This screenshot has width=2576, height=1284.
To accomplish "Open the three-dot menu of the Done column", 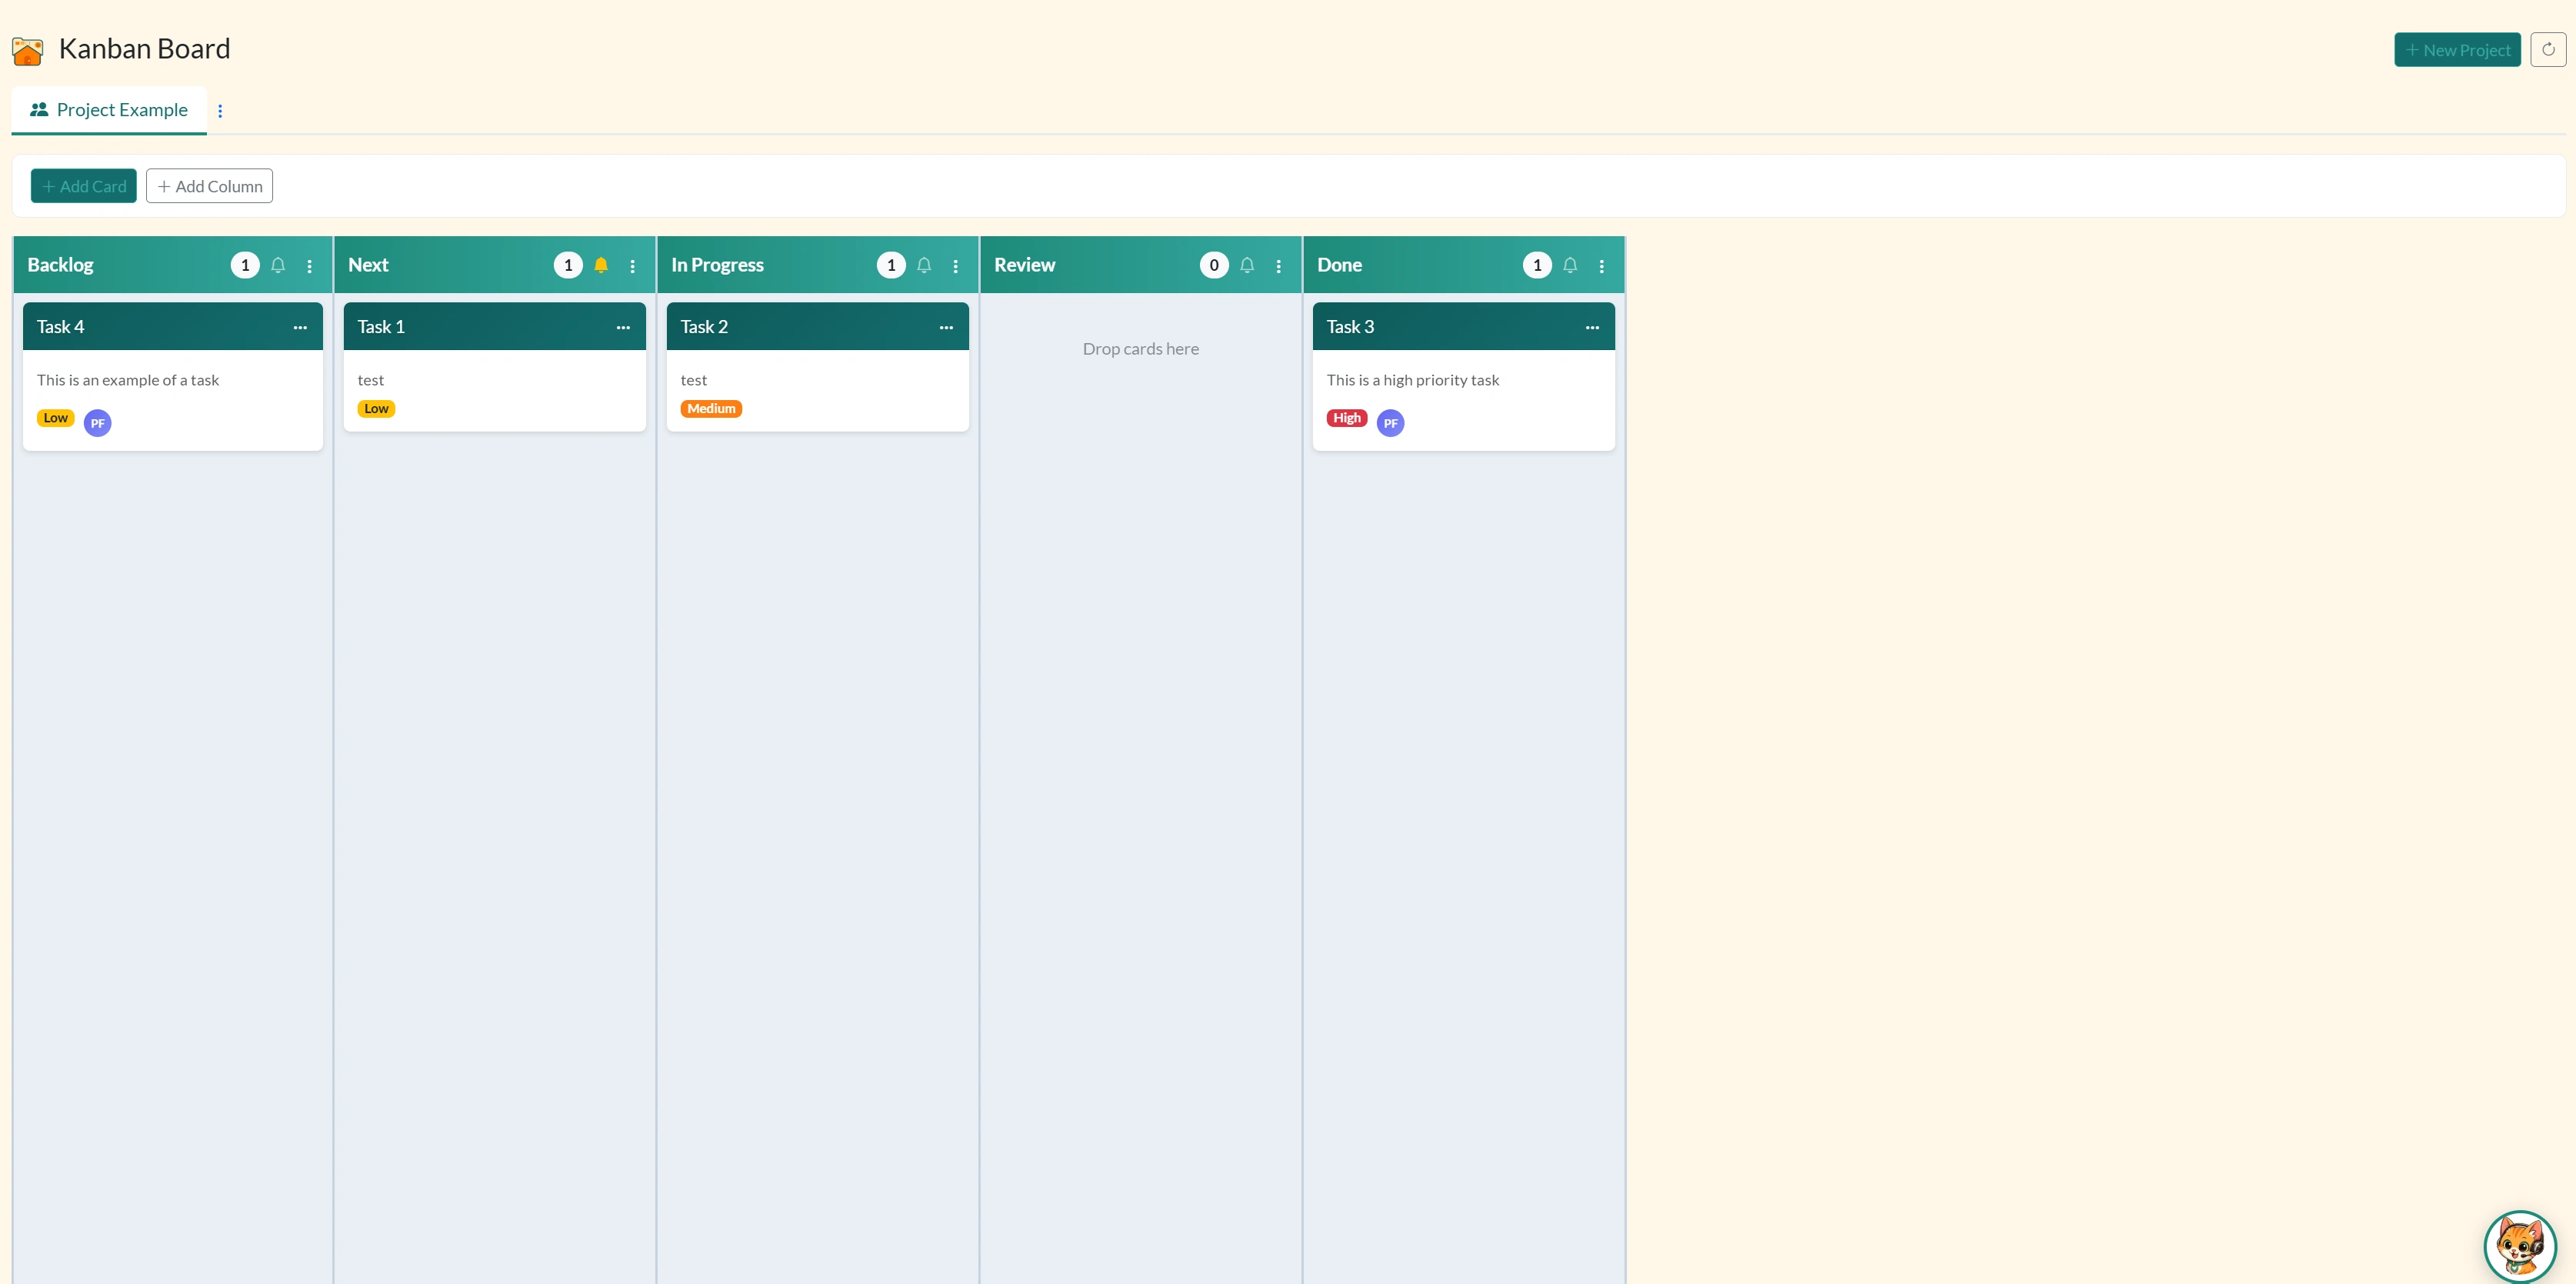I will click(1601, 265).
